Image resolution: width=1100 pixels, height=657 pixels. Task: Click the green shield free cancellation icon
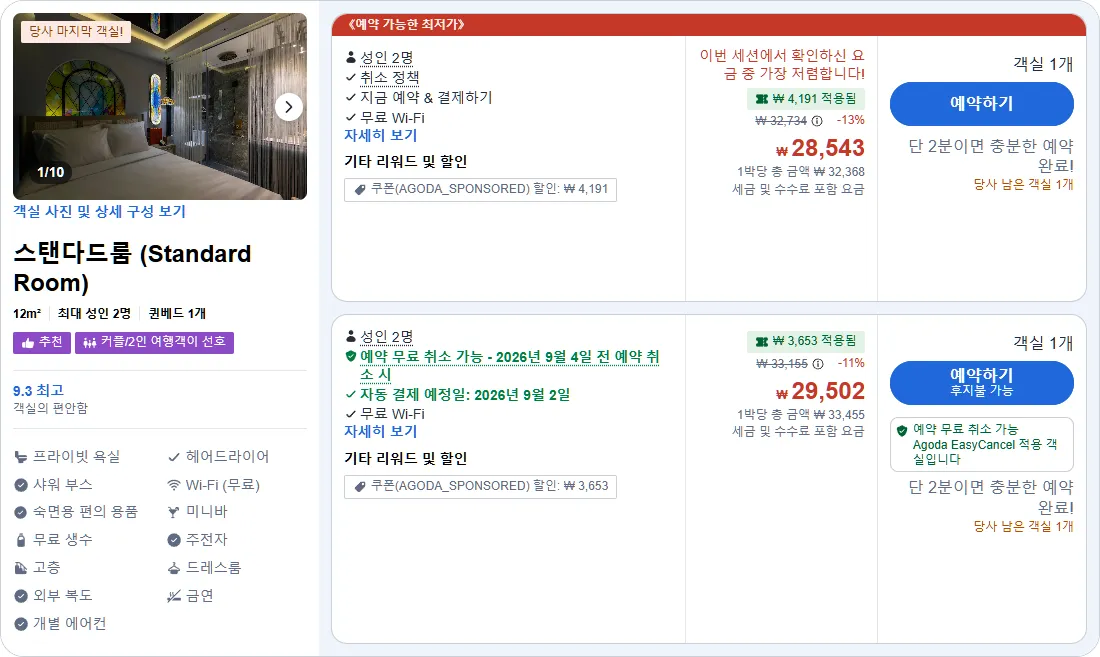coord(351,356)
